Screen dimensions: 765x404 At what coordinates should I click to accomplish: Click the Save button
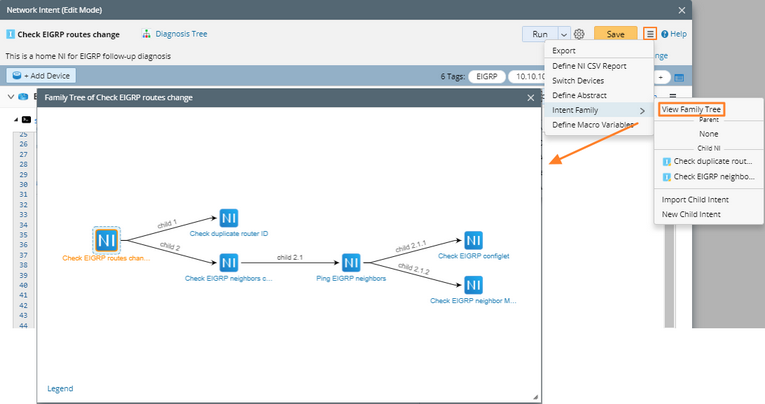coord(615,34)
